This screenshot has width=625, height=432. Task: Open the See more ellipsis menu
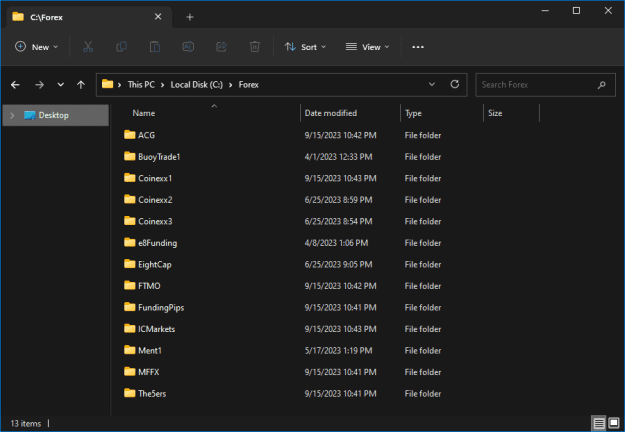click(418, 47)
